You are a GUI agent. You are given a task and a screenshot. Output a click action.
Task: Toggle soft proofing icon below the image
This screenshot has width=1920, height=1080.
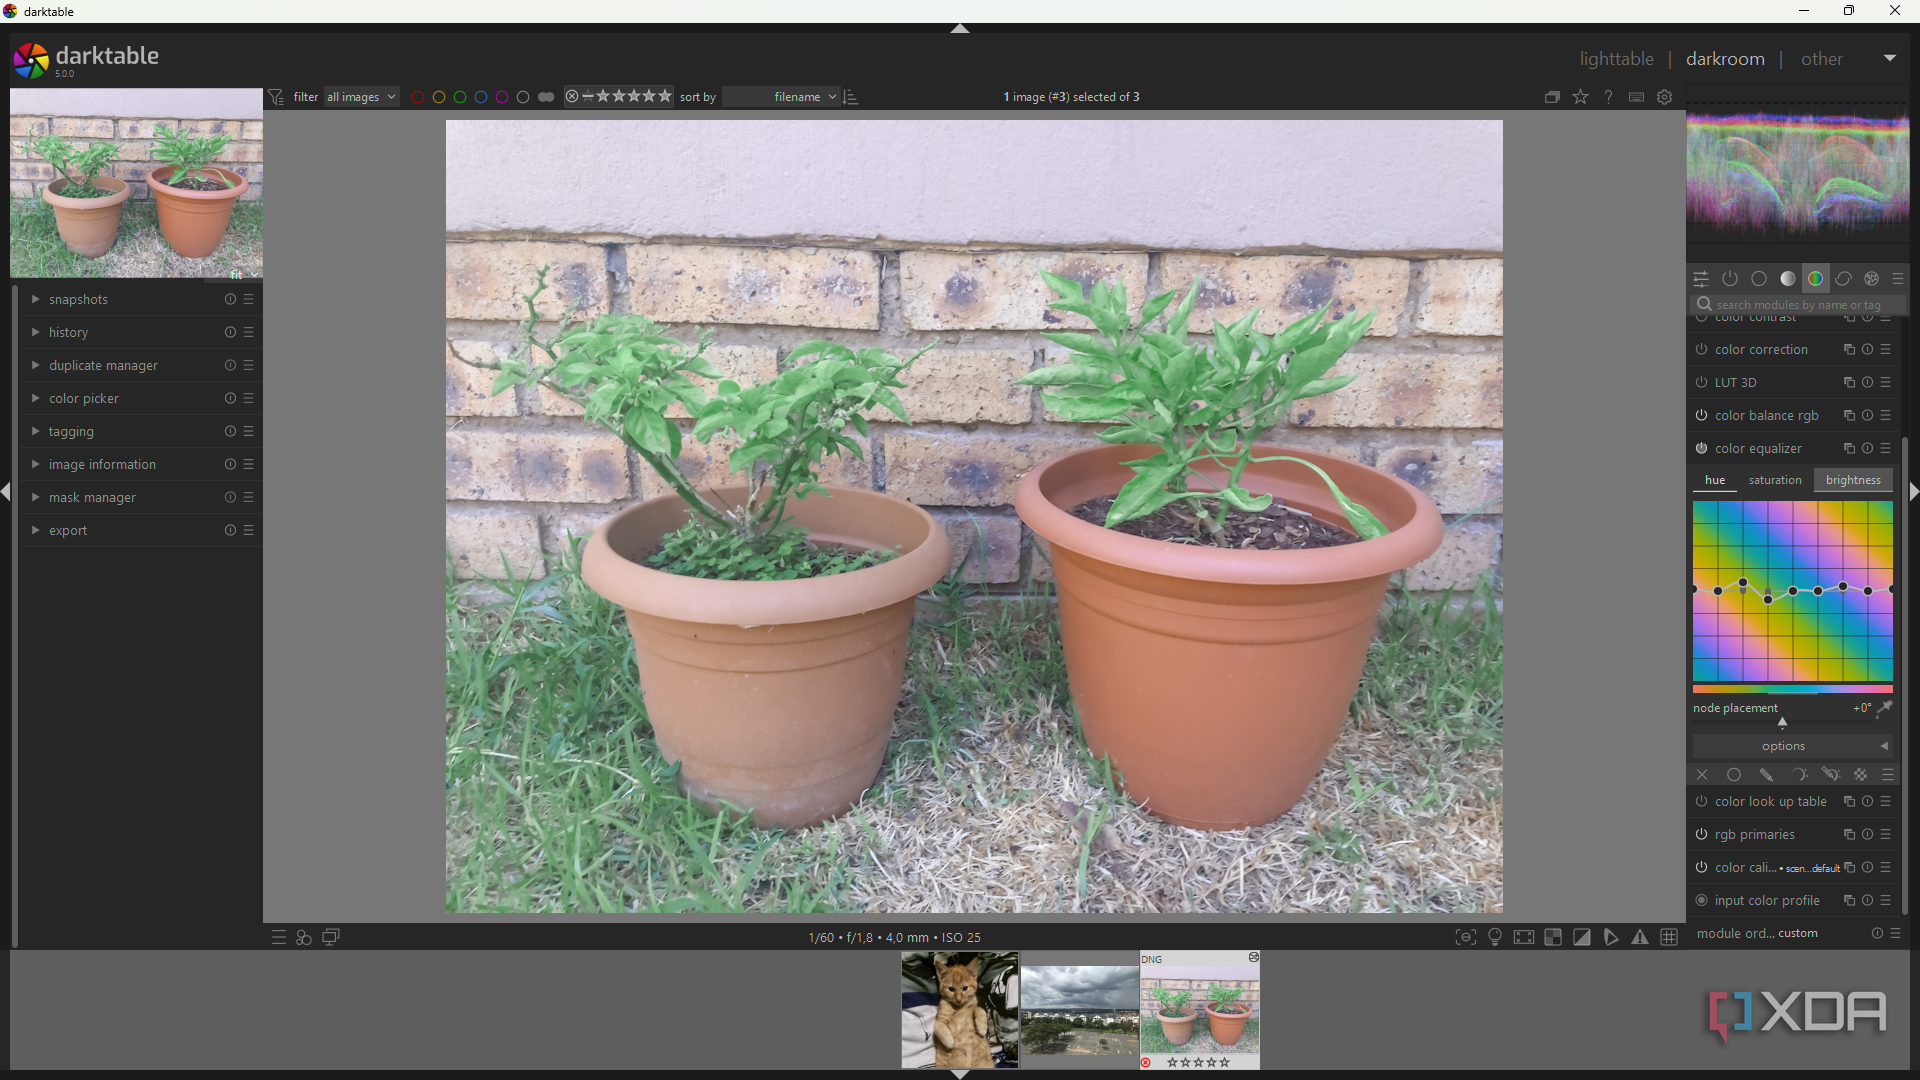[1611, 937]
